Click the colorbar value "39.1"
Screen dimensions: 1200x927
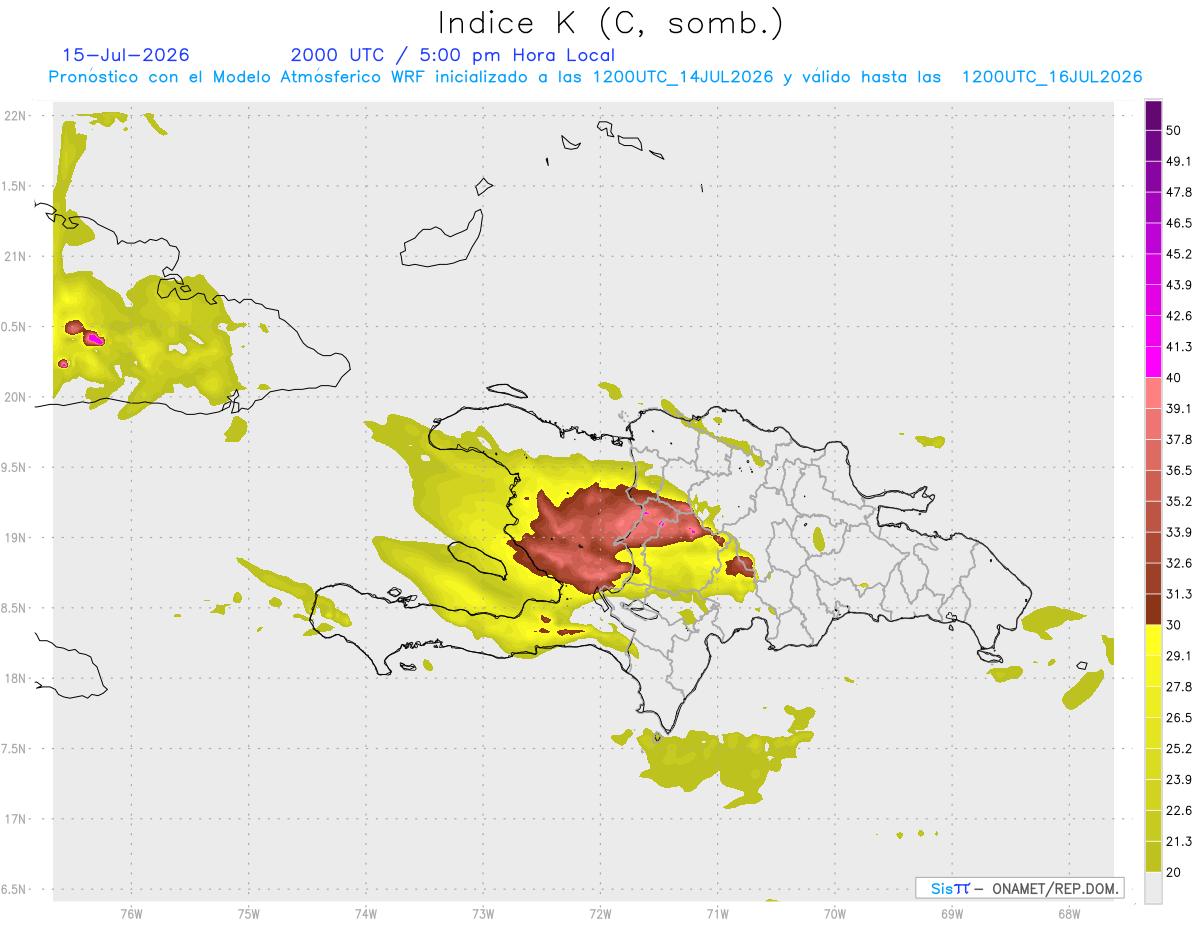click(1179, 408)
